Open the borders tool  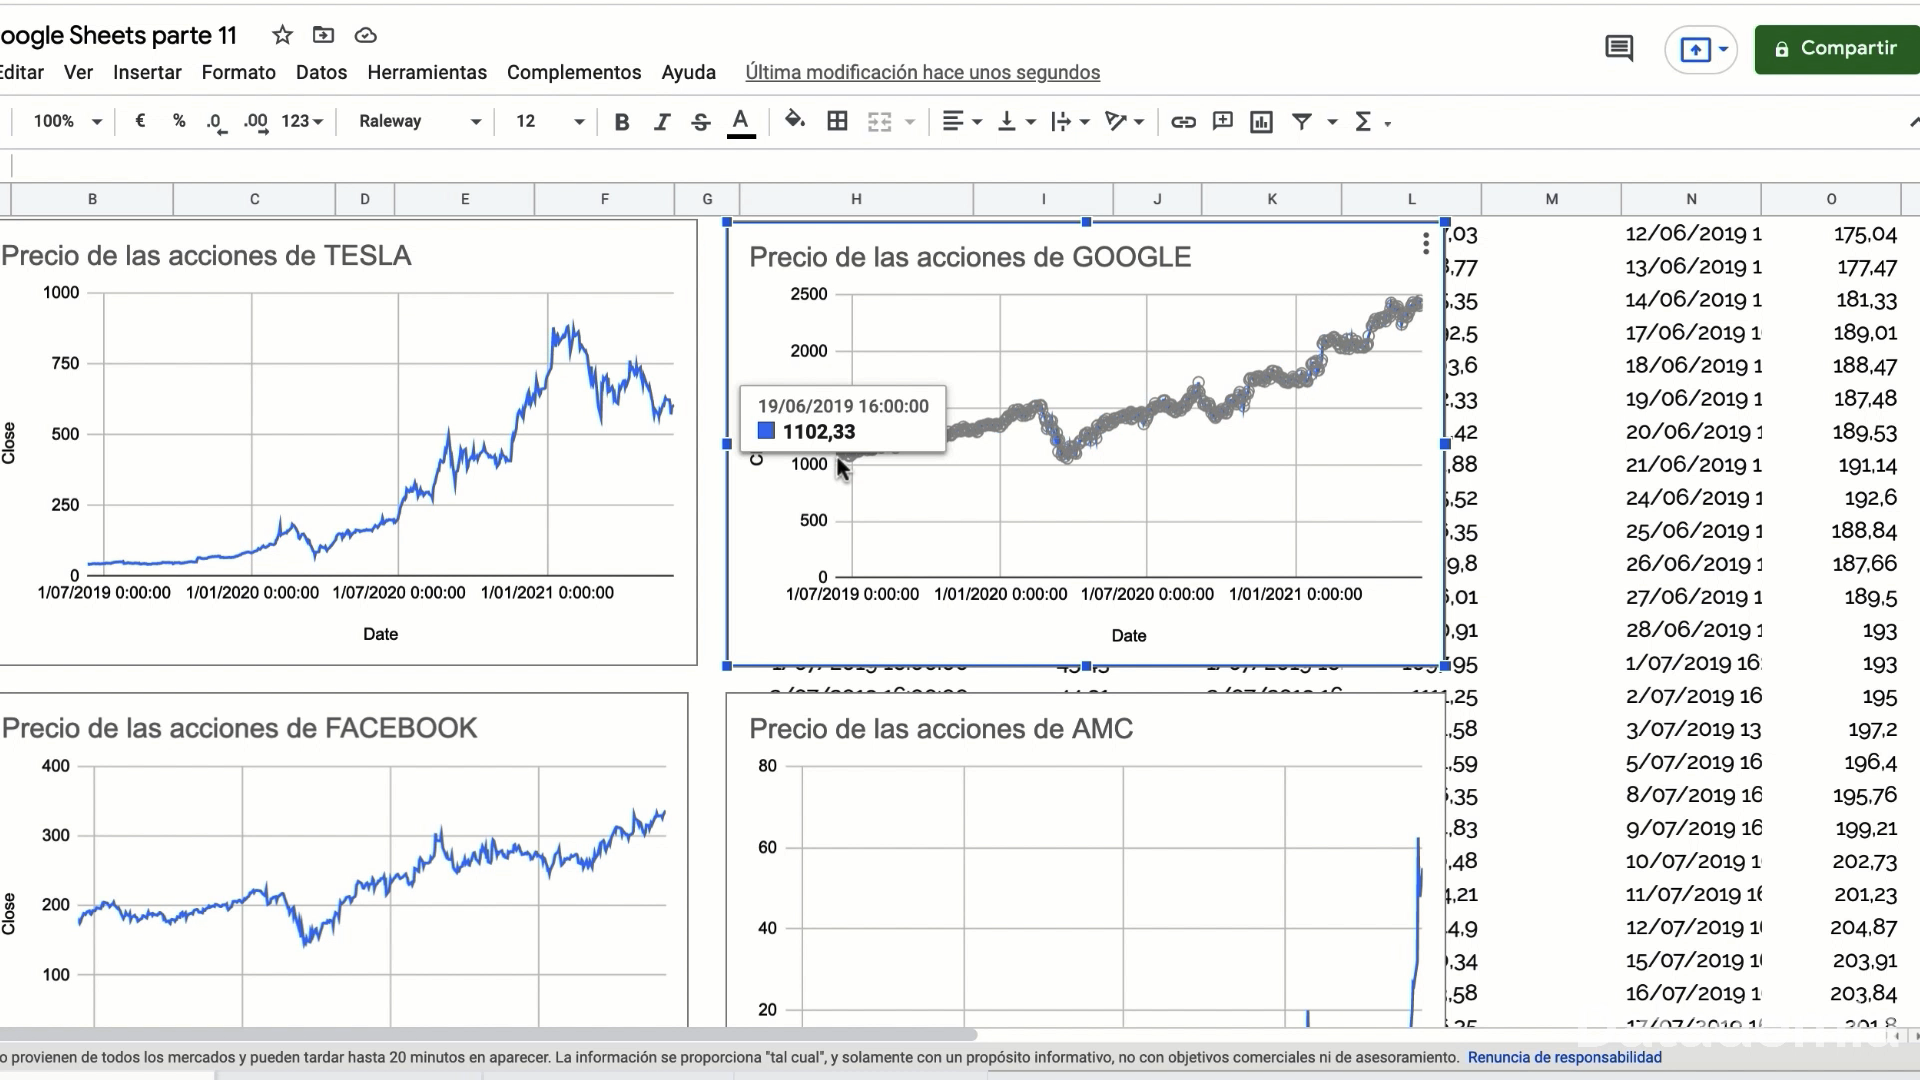[837, 121]
